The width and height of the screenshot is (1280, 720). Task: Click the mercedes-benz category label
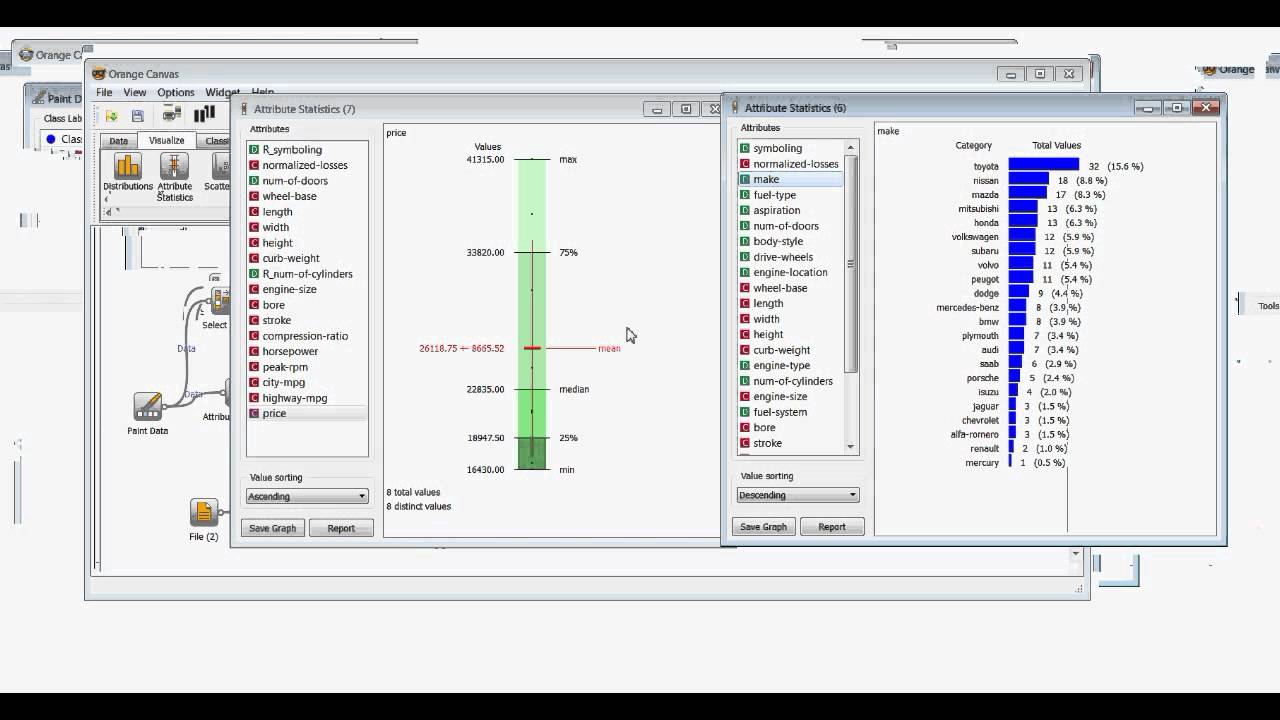point(967,308)
